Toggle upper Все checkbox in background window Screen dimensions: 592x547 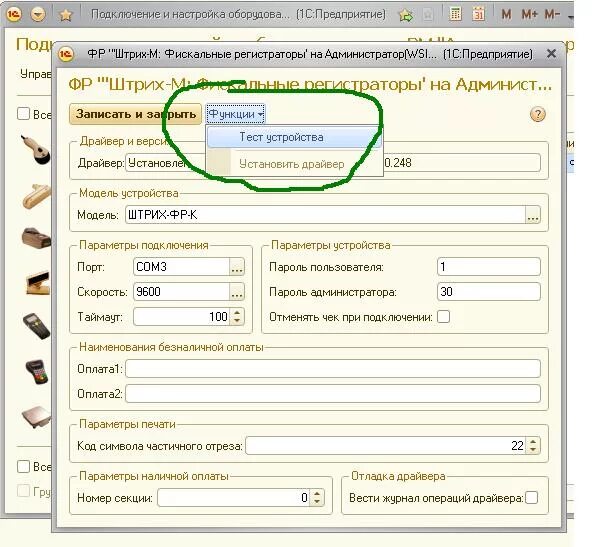coord(23,114)
